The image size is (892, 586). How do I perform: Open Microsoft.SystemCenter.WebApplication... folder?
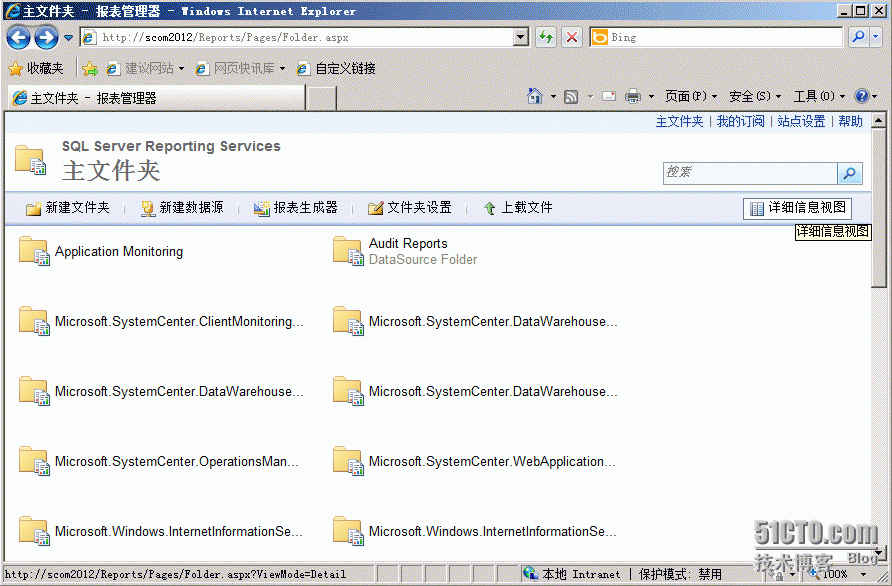492,461
